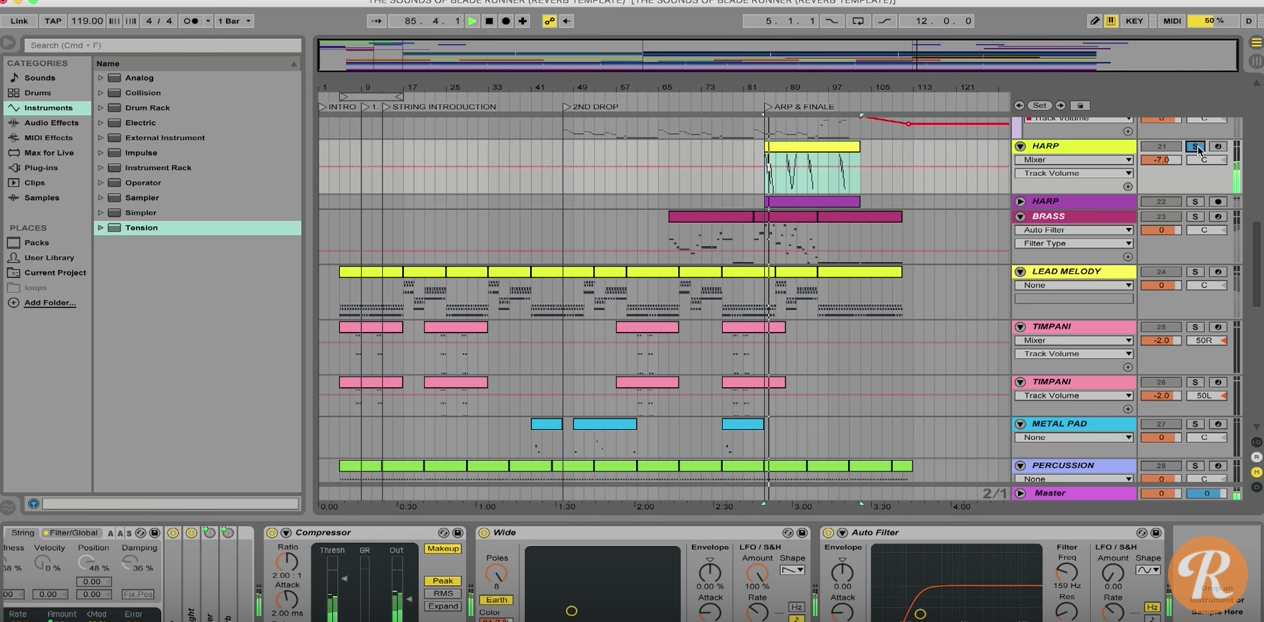Arm LEAD MELODY track for recording
This screenshot has width=1264, height=622.
(1217, 271)
